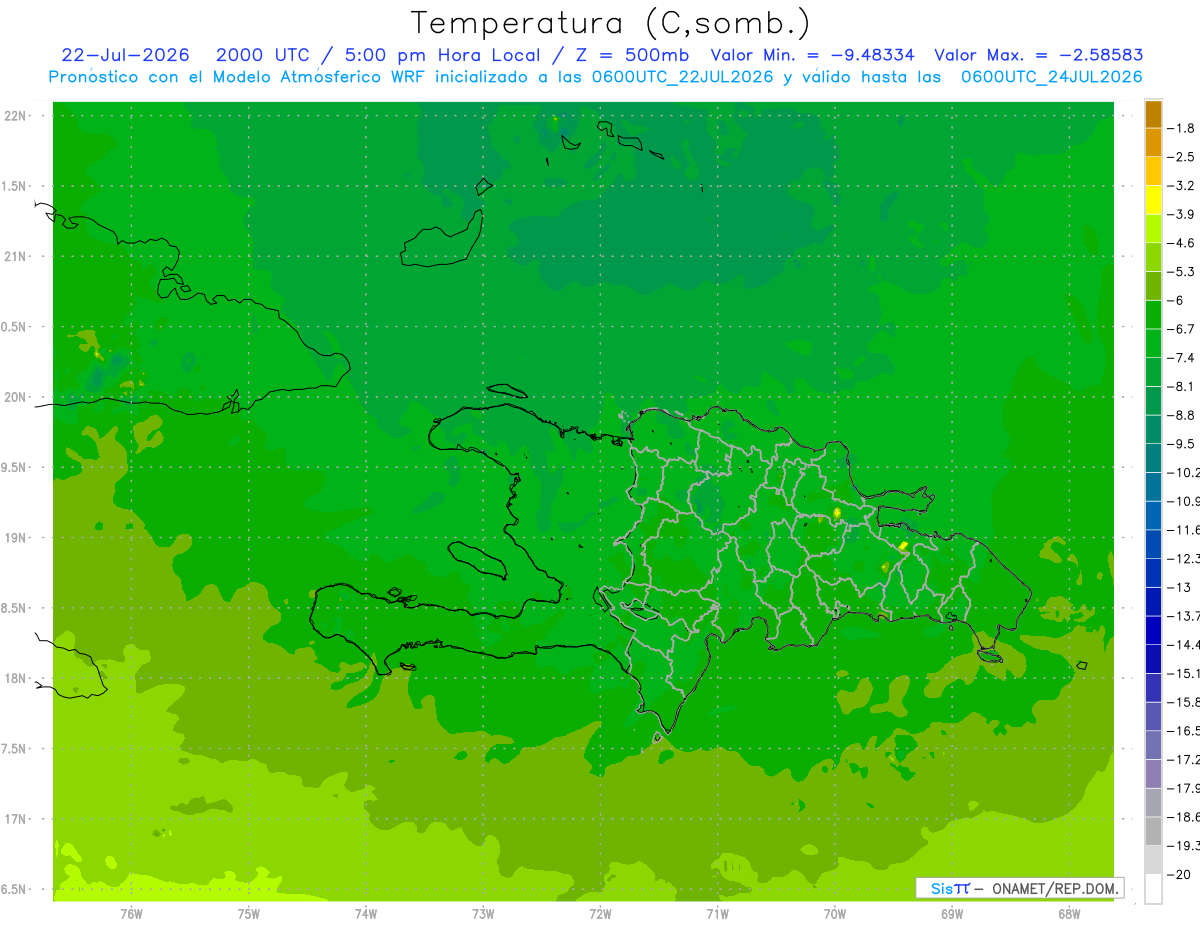Click the '75W' longitude label
Image resolution: width=1200 pixels, height=927 pixels.
click(x=249, y=913)
